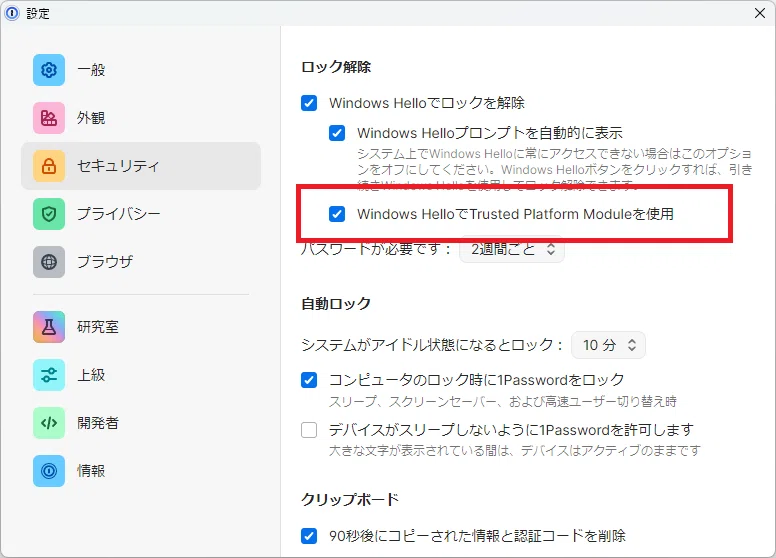
Task: Go to the プライバシー section
Action: (141, 214)
